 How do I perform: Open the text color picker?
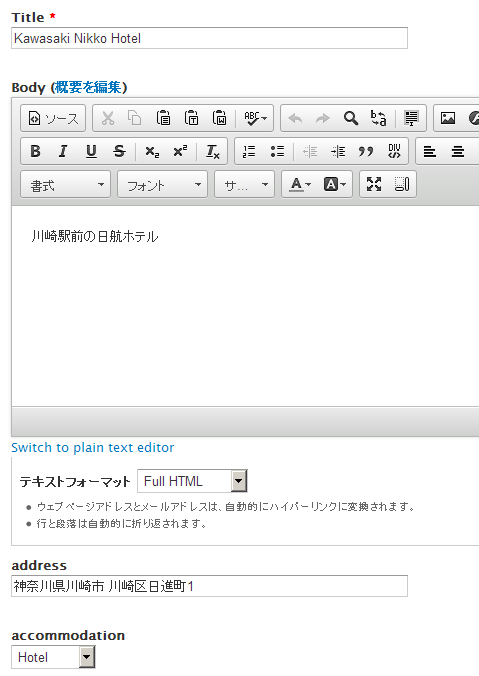coord(300,185)
